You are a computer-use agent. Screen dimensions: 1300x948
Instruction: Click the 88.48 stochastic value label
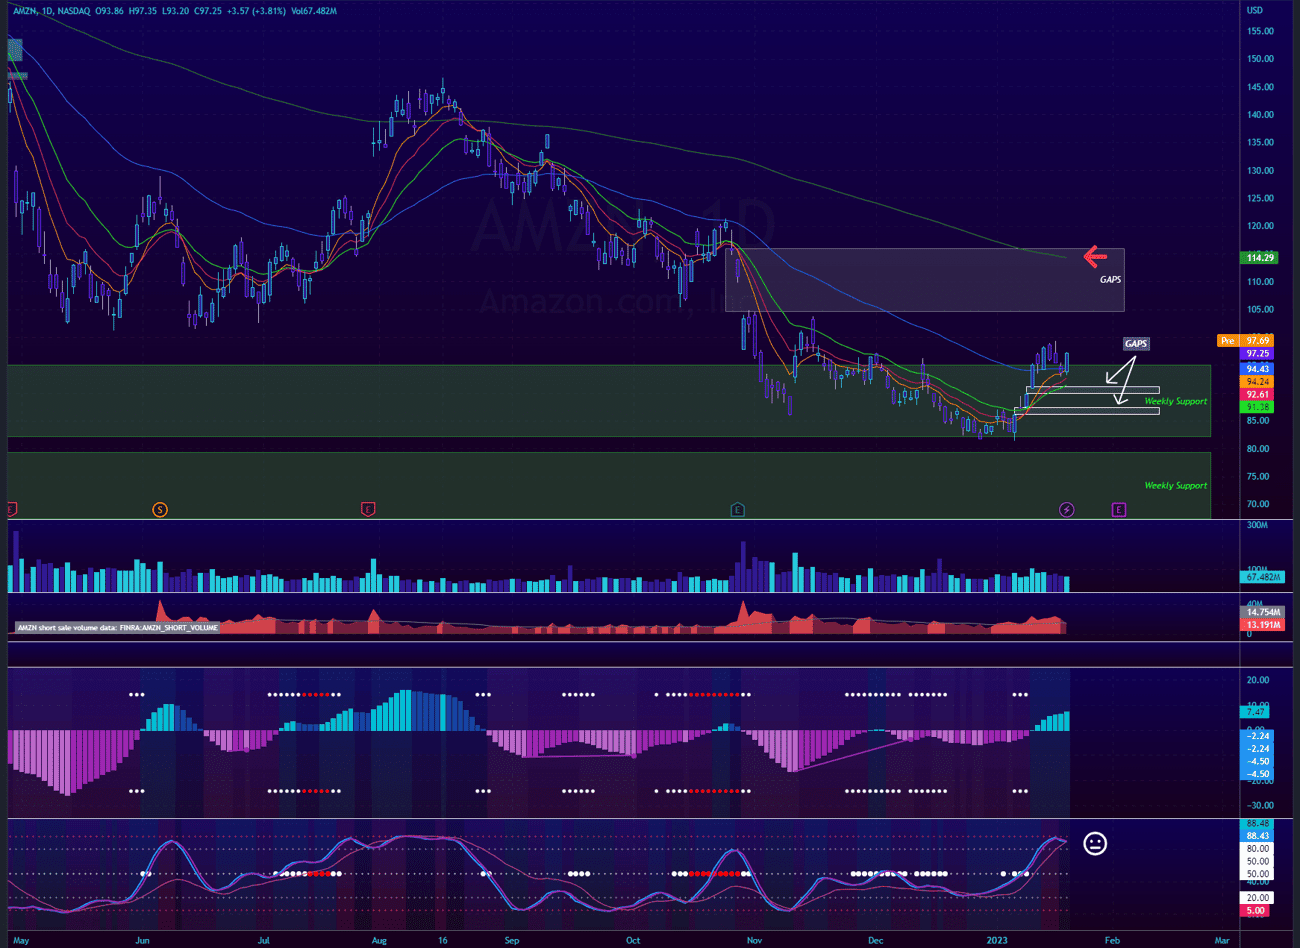pos(1258,824)
